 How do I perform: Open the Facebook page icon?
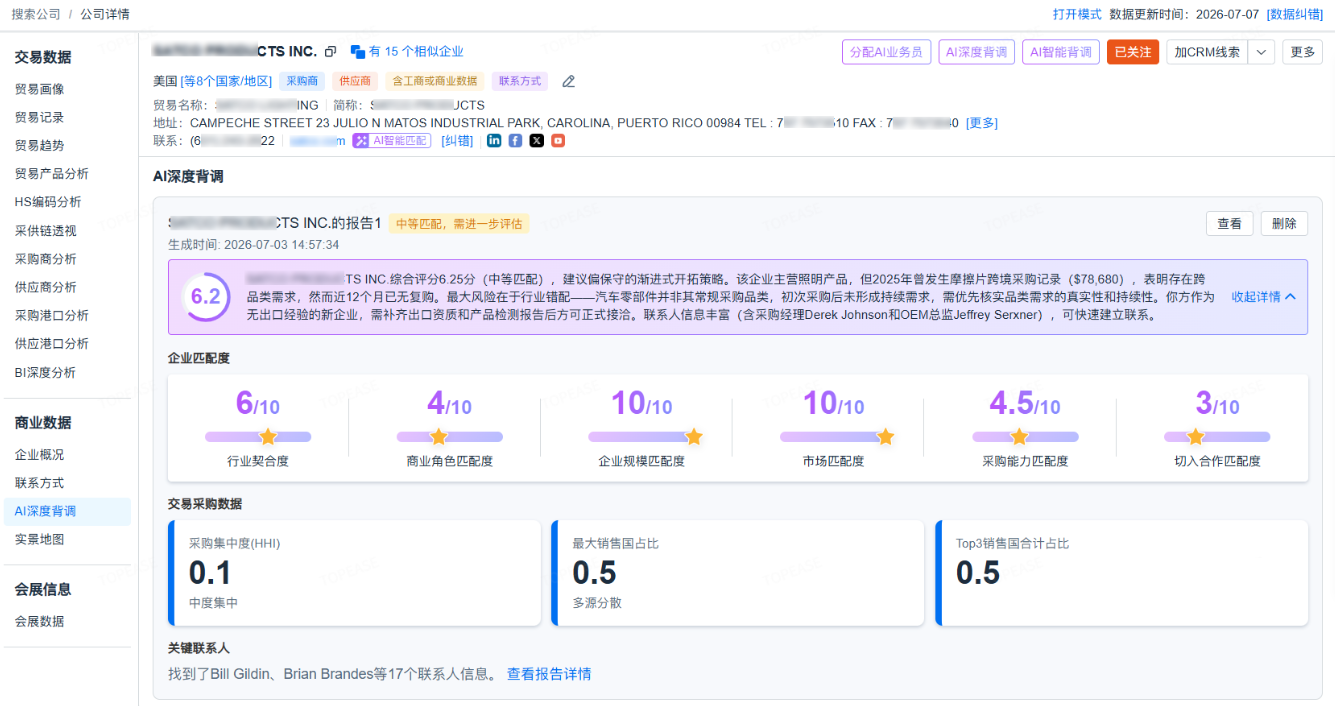(x=515, y=141)
